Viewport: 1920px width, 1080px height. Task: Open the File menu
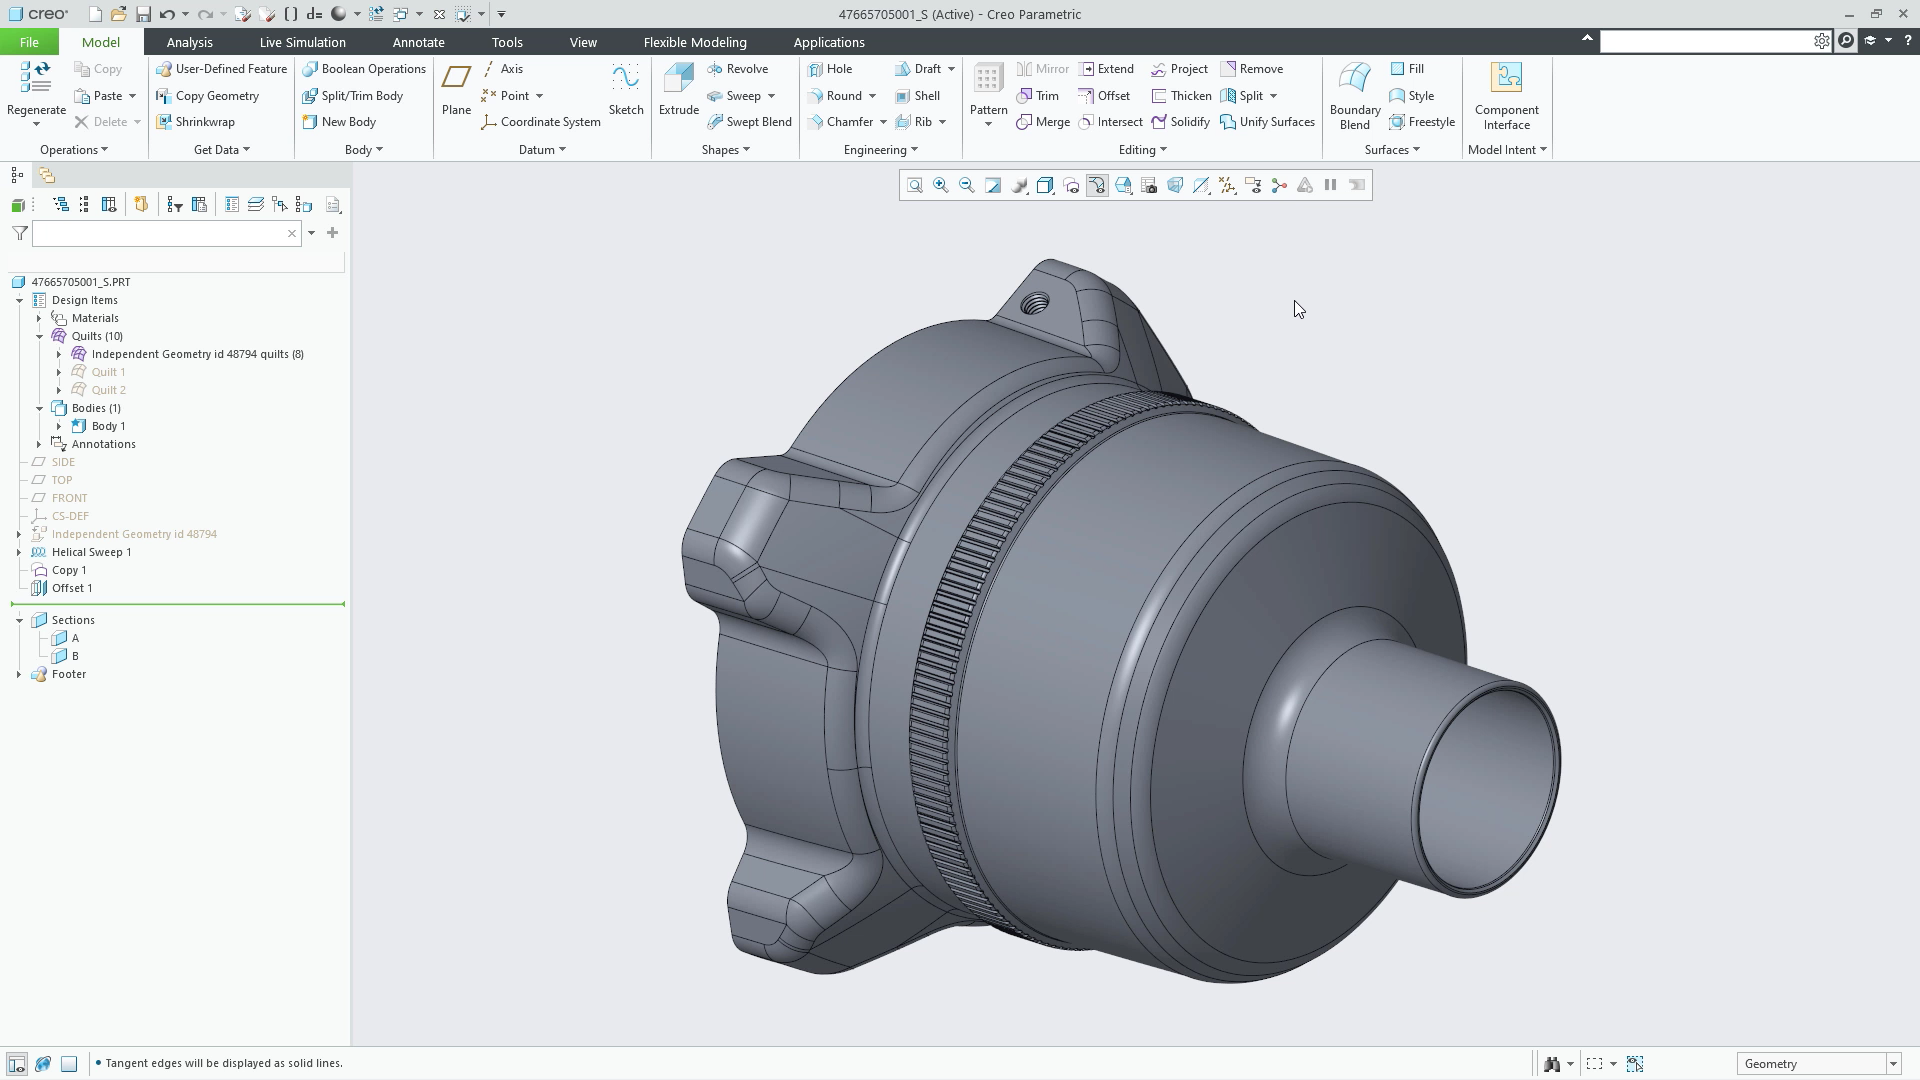click(29, 42)
